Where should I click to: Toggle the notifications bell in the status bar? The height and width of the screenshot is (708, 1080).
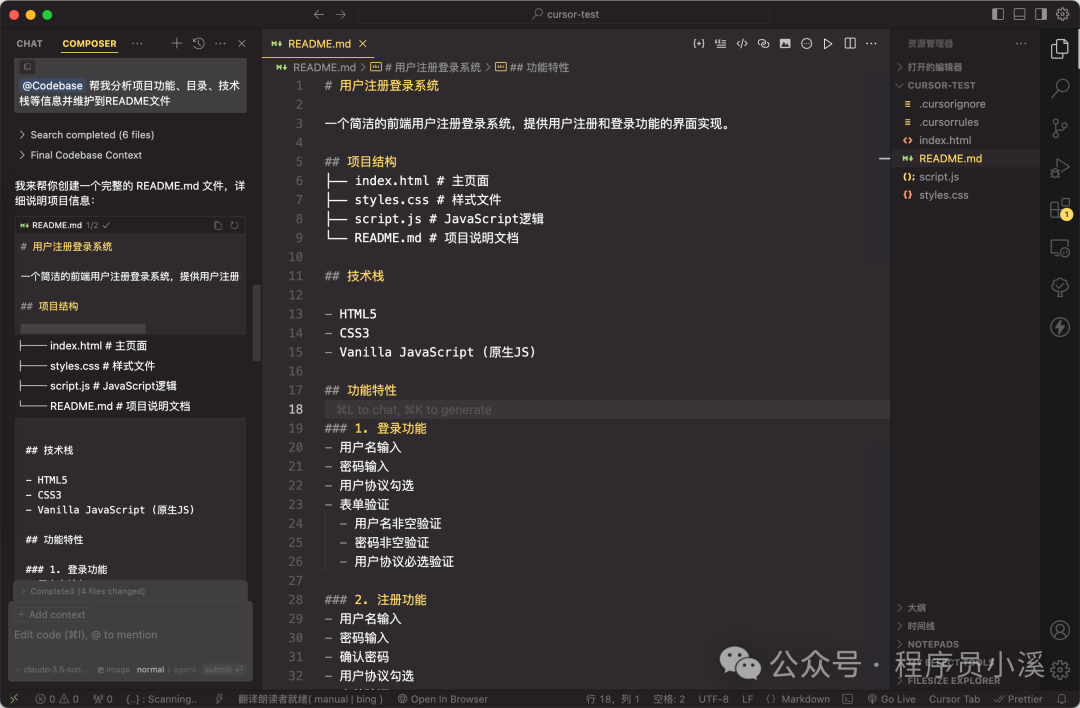pyautogui.click(x=1061, y=698)
